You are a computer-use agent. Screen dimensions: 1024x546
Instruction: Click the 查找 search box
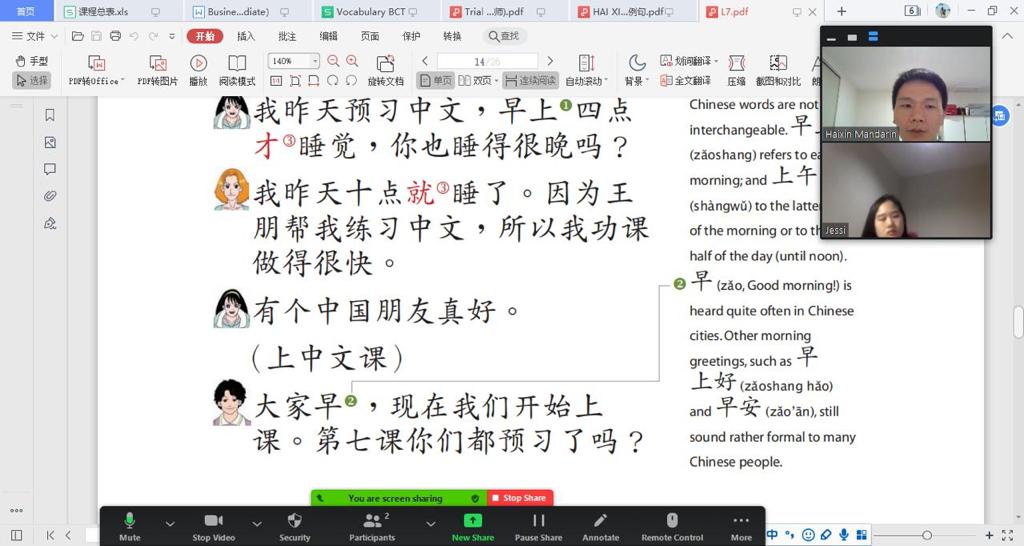click(x=504, y=36)
